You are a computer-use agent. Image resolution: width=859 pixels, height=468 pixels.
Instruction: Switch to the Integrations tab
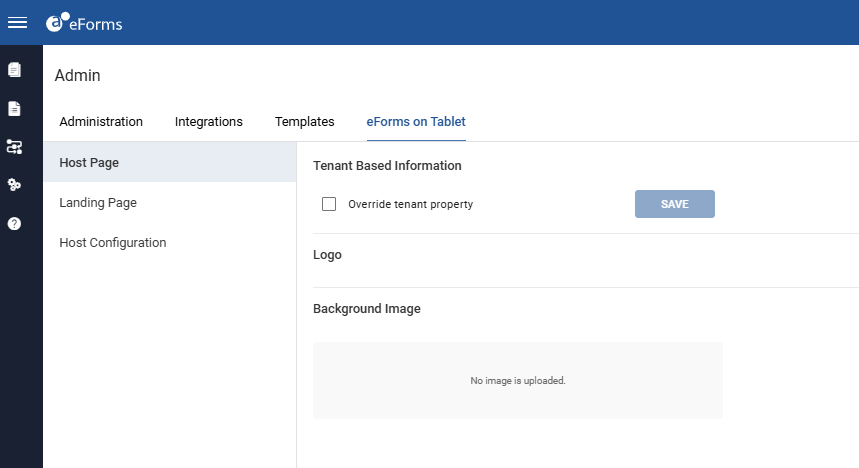click(209, 122)
